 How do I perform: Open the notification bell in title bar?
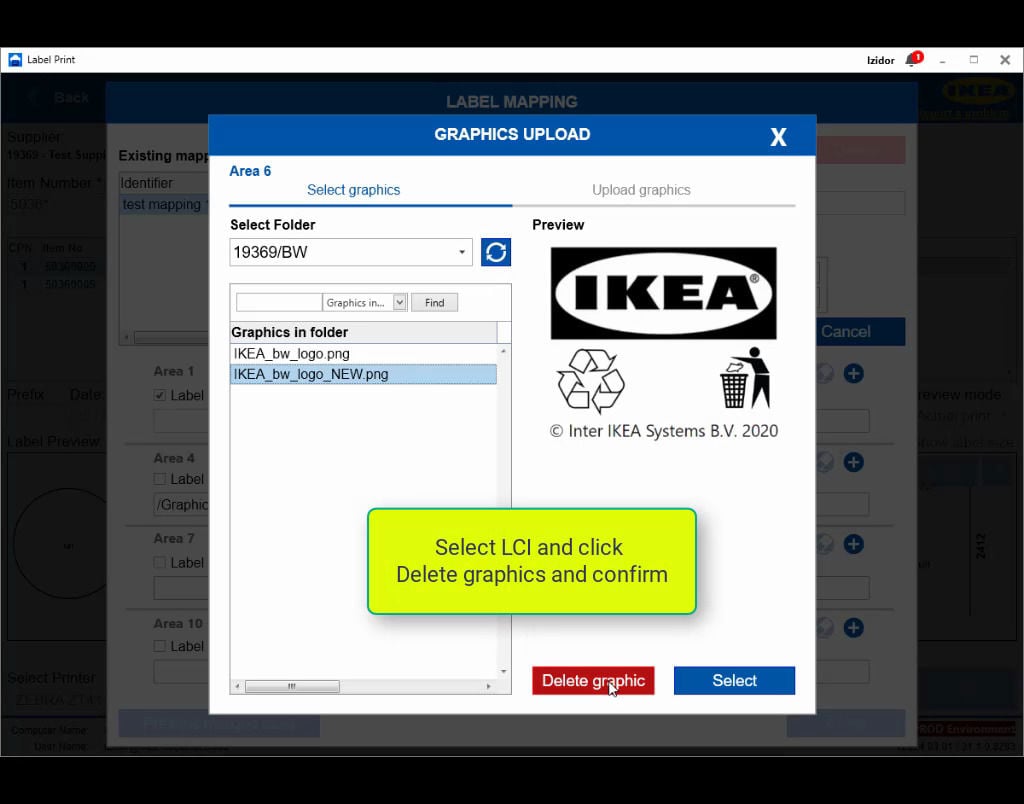pyautogui.click(x=912, y=59)
